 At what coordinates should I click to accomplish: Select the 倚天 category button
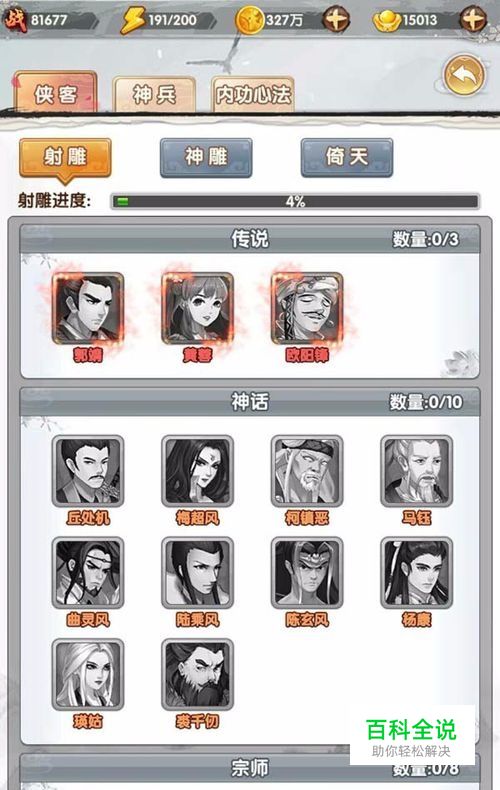[347, 158]
